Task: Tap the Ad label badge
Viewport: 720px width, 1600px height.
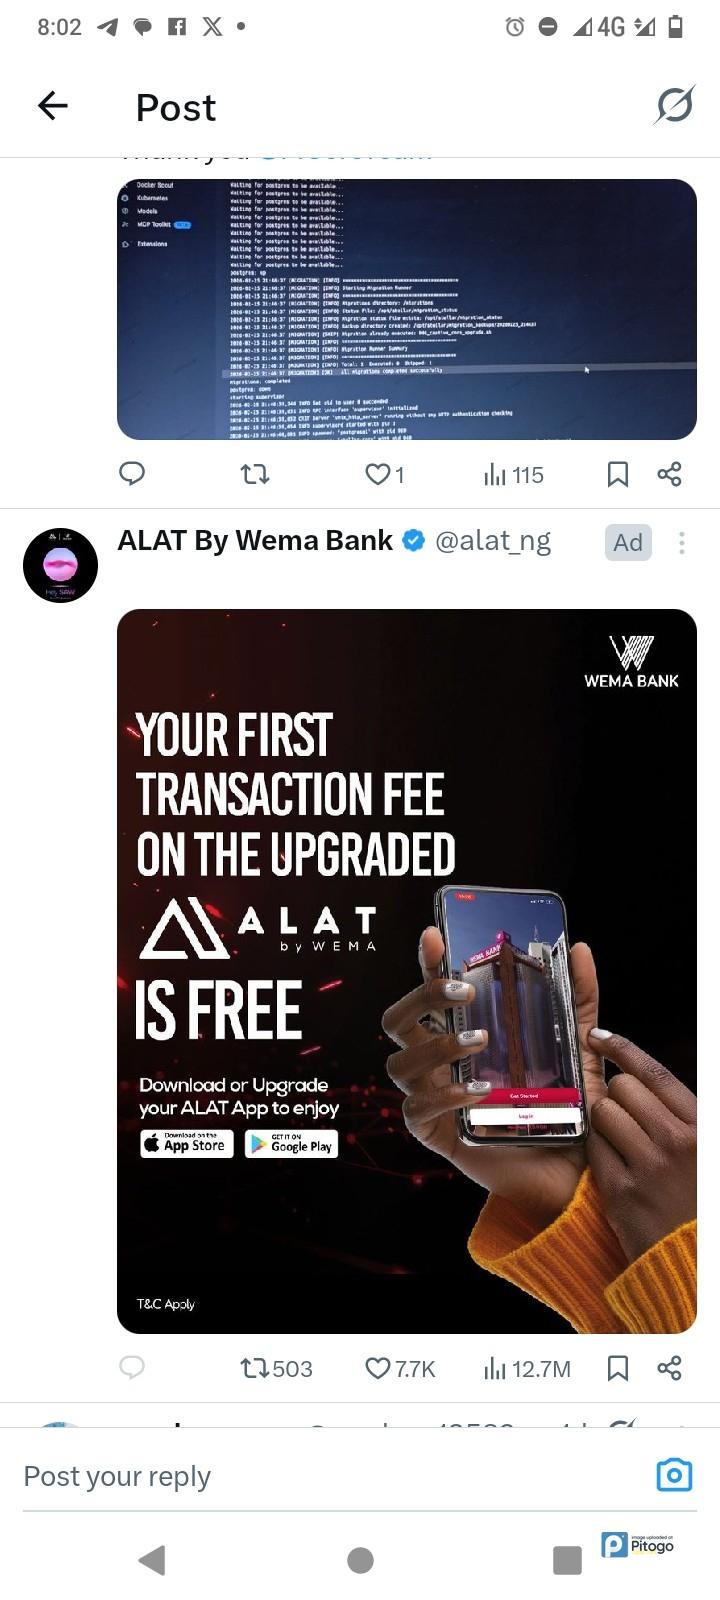Action: click(628, 542)
